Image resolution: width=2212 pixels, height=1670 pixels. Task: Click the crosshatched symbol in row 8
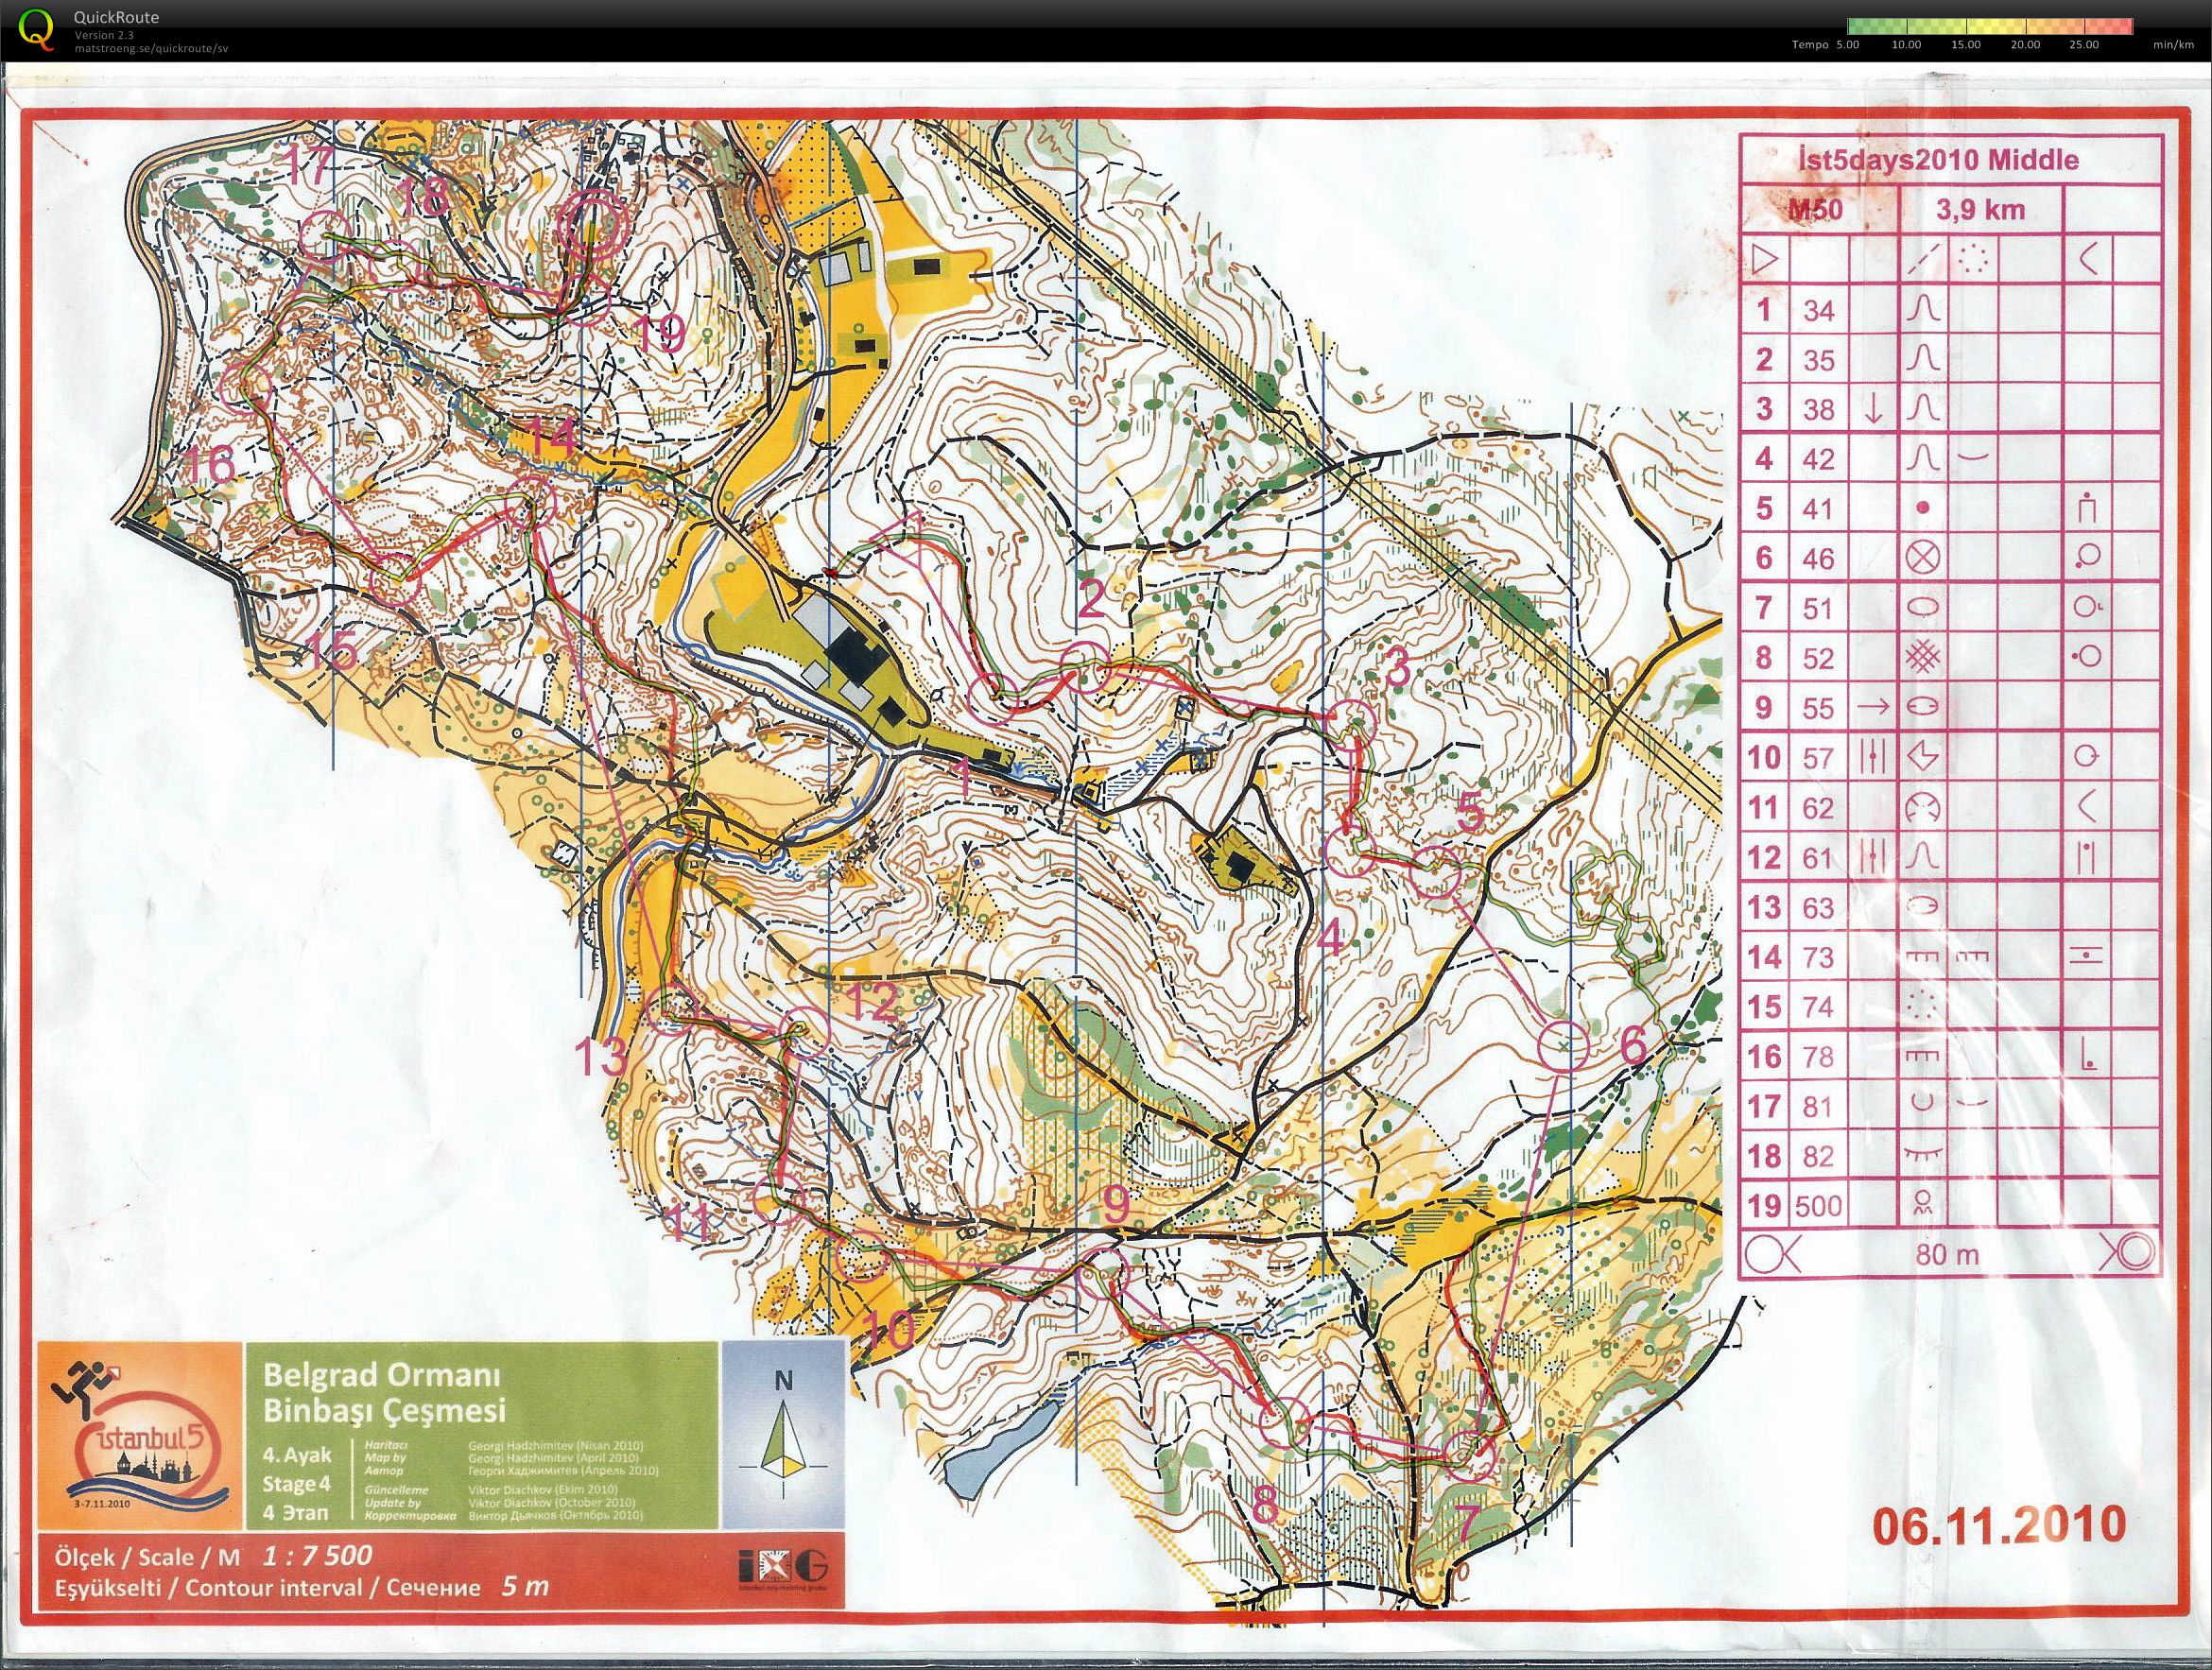1924,657
